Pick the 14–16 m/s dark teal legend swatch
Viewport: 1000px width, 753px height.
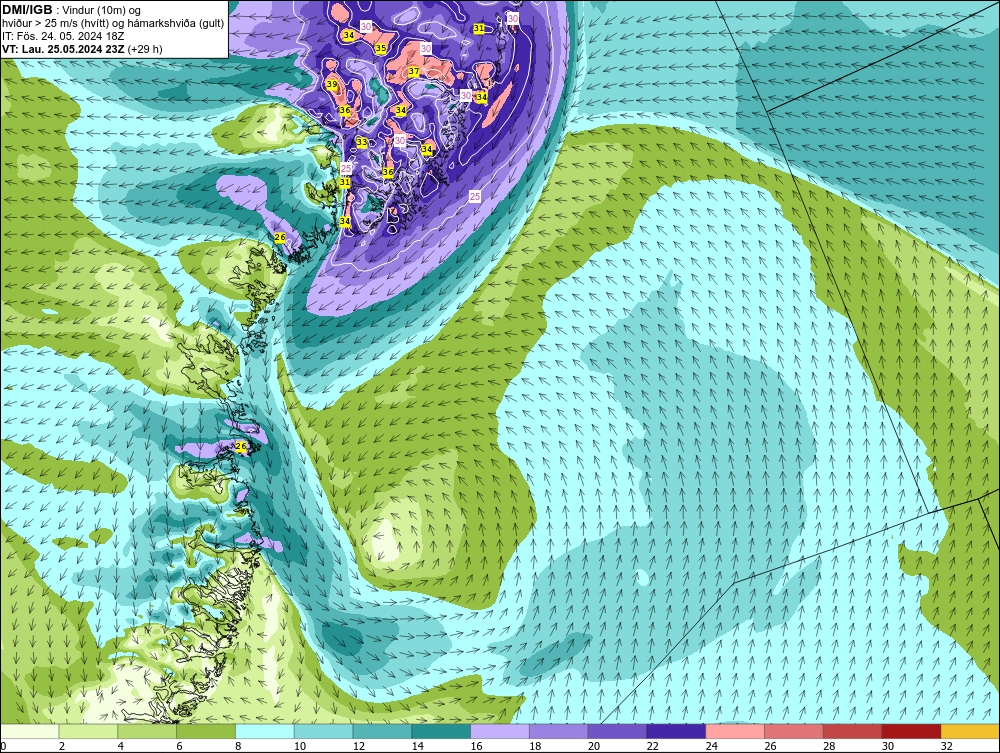tap(441, 731)
